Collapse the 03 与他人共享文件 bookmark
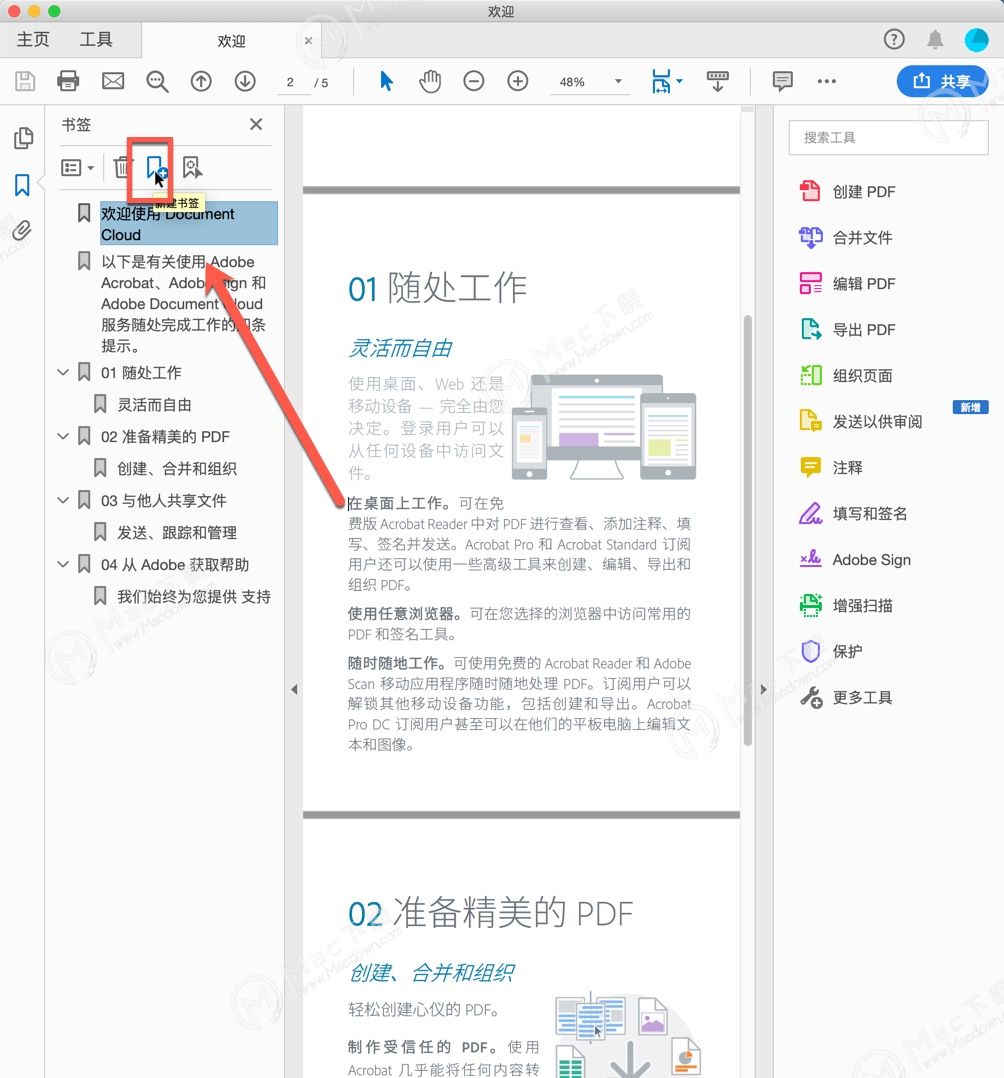 (63, 500)
